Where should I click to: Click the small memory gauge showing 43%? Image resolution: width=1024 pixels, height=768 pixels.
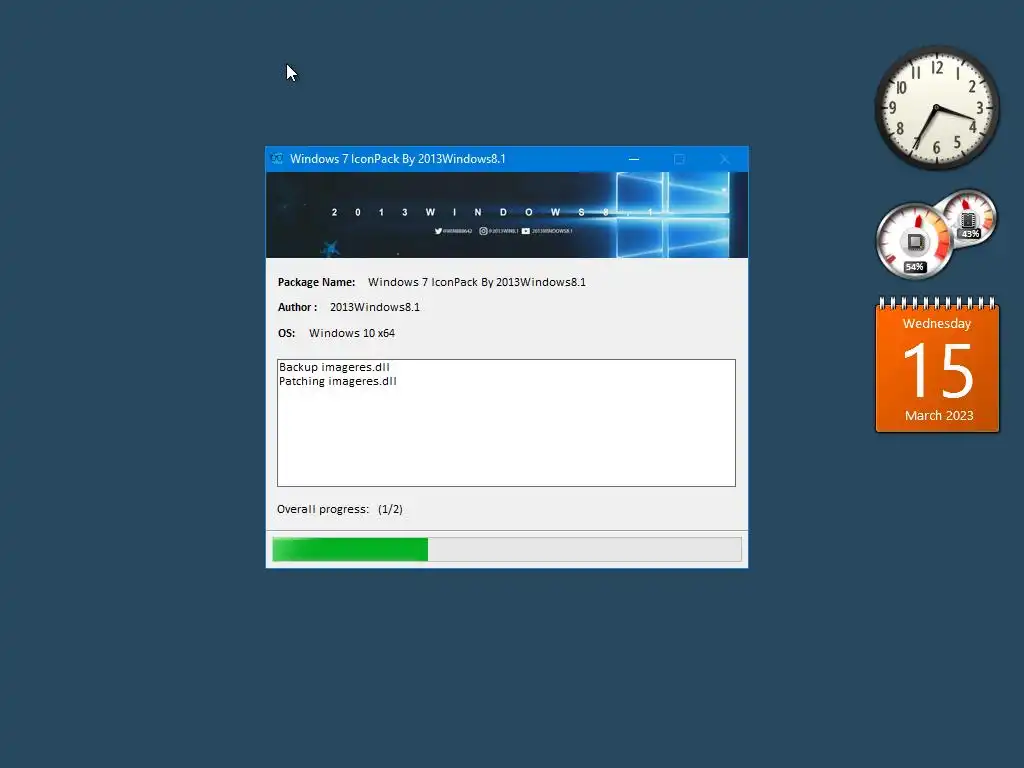pos(968,217)
